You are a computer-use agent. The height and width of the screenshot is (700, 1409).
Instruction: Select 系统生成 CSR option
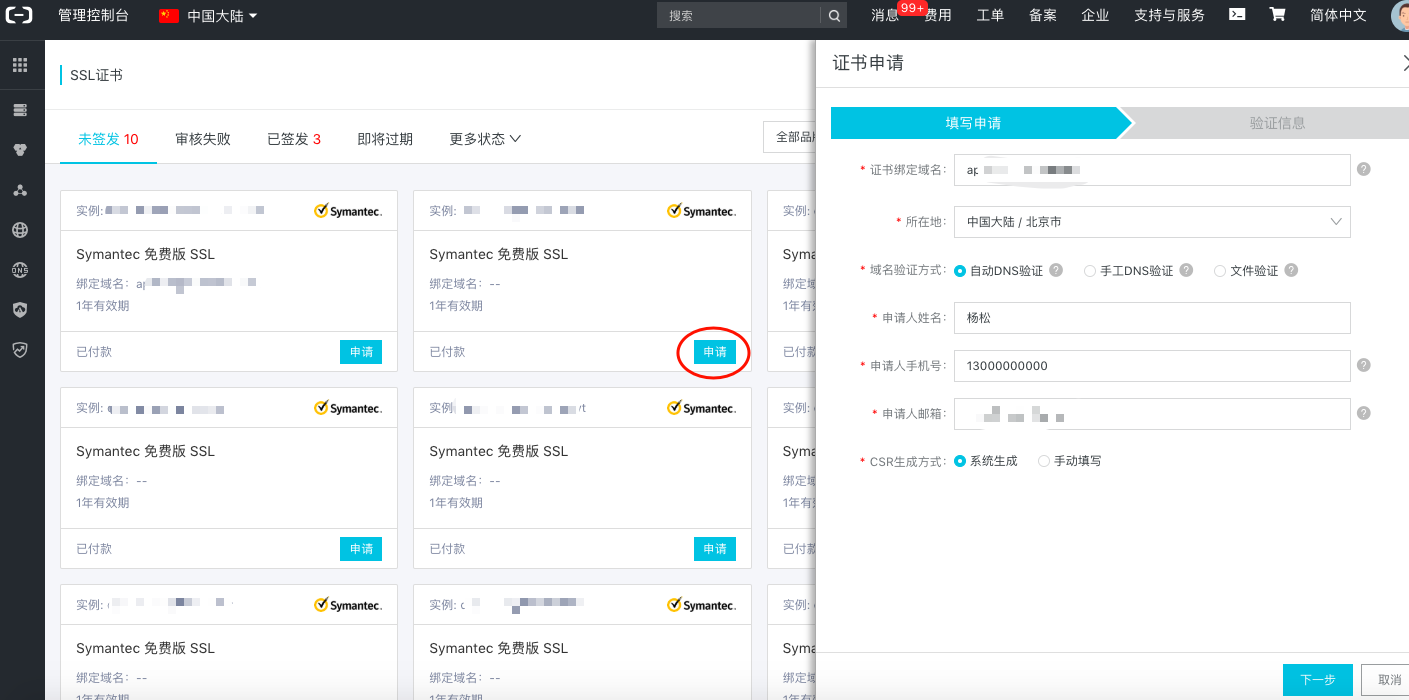point(960,461)
